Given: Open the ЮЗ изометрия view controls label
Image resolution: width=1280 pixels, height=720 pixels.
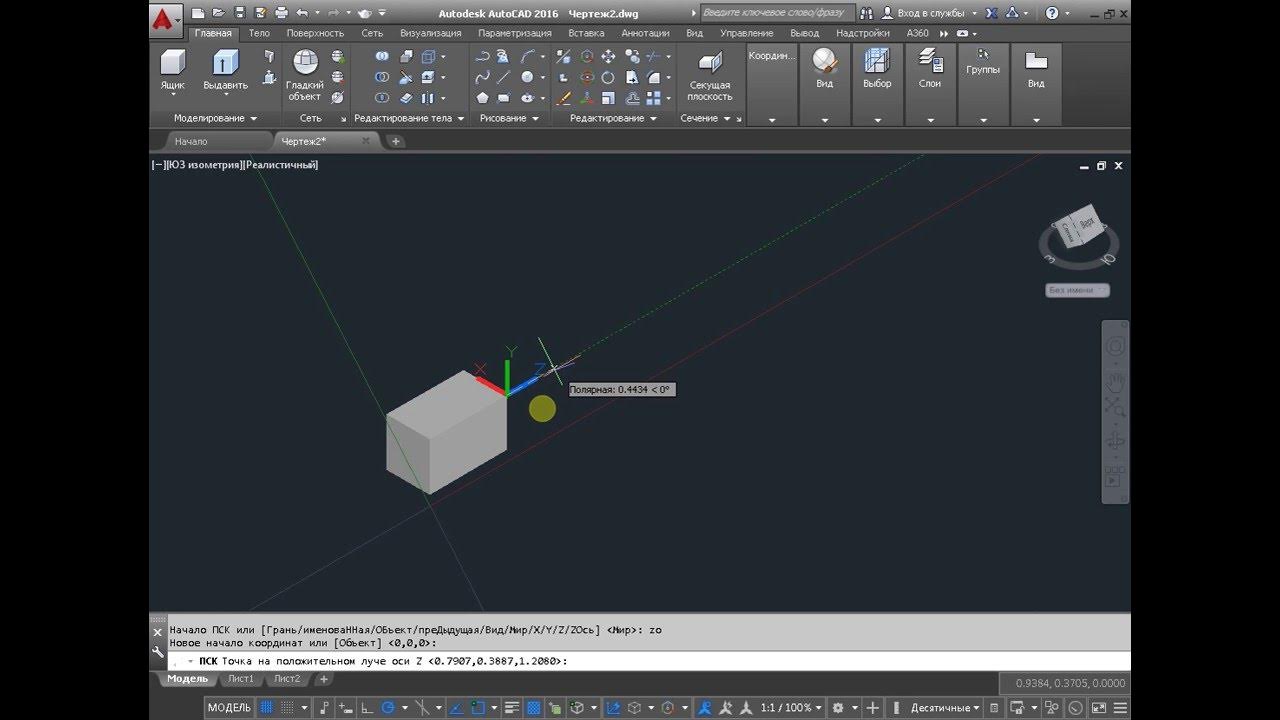Looking at the screenshot, I should (204, 165).
